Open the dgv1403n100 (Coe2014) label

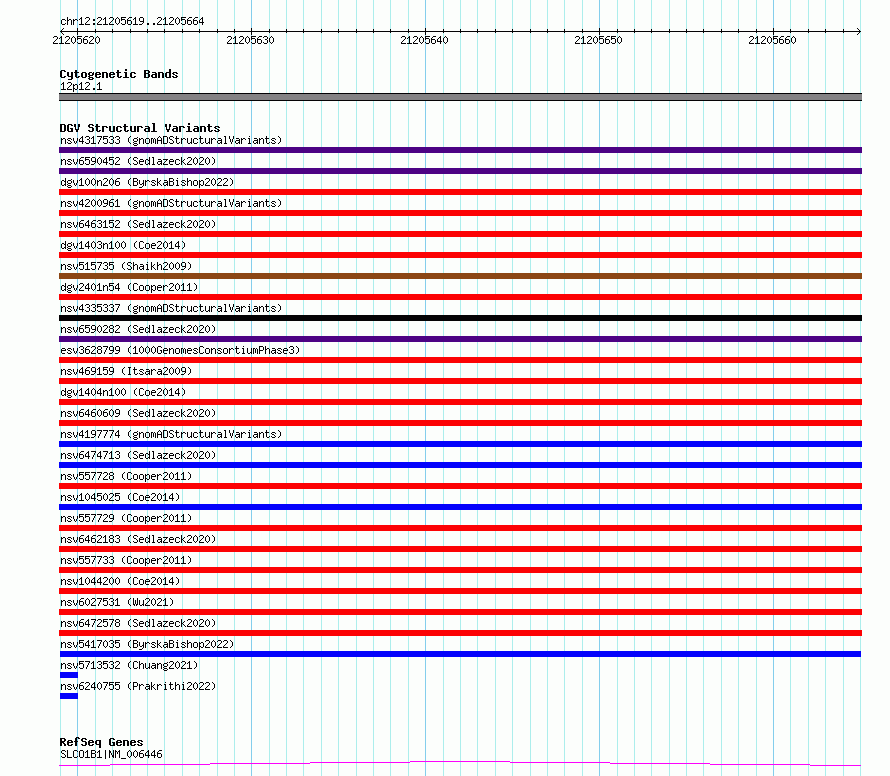(123, 245)
